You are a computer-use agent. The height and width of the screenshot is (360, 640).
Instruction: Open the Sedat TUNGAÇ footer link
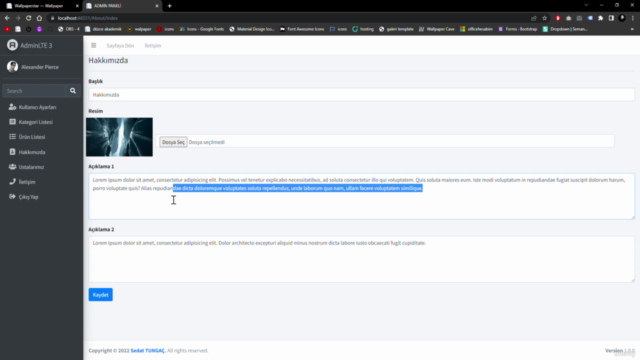pos(148,351)
